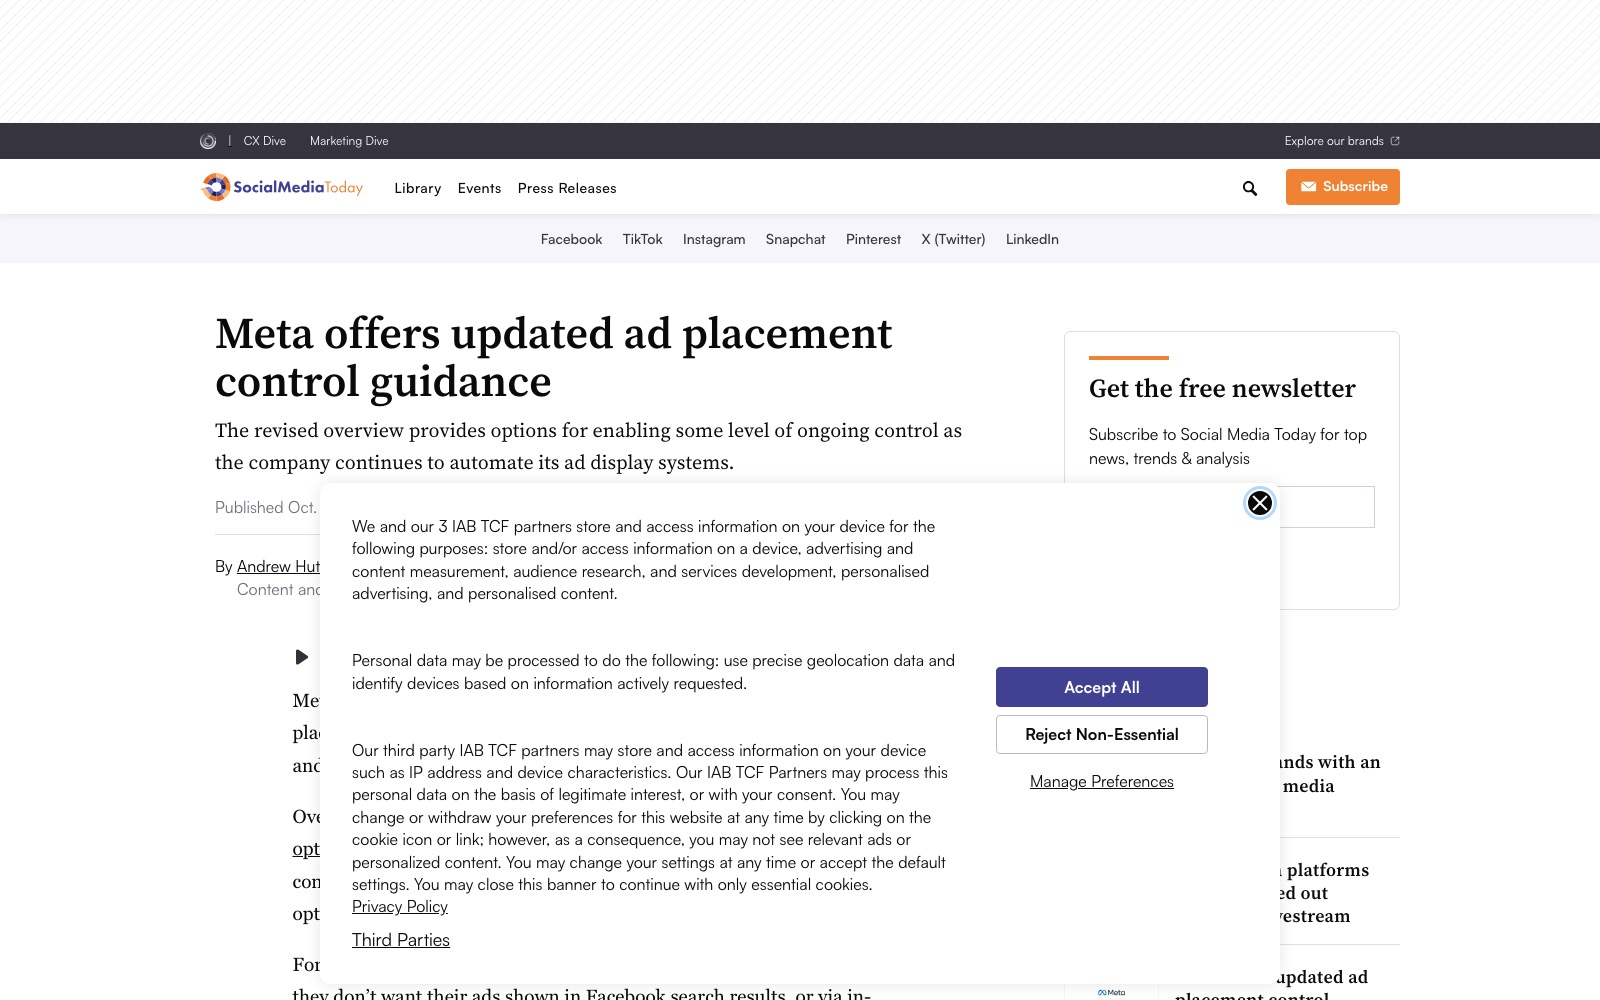Open the Events menu item

(480, 188)
